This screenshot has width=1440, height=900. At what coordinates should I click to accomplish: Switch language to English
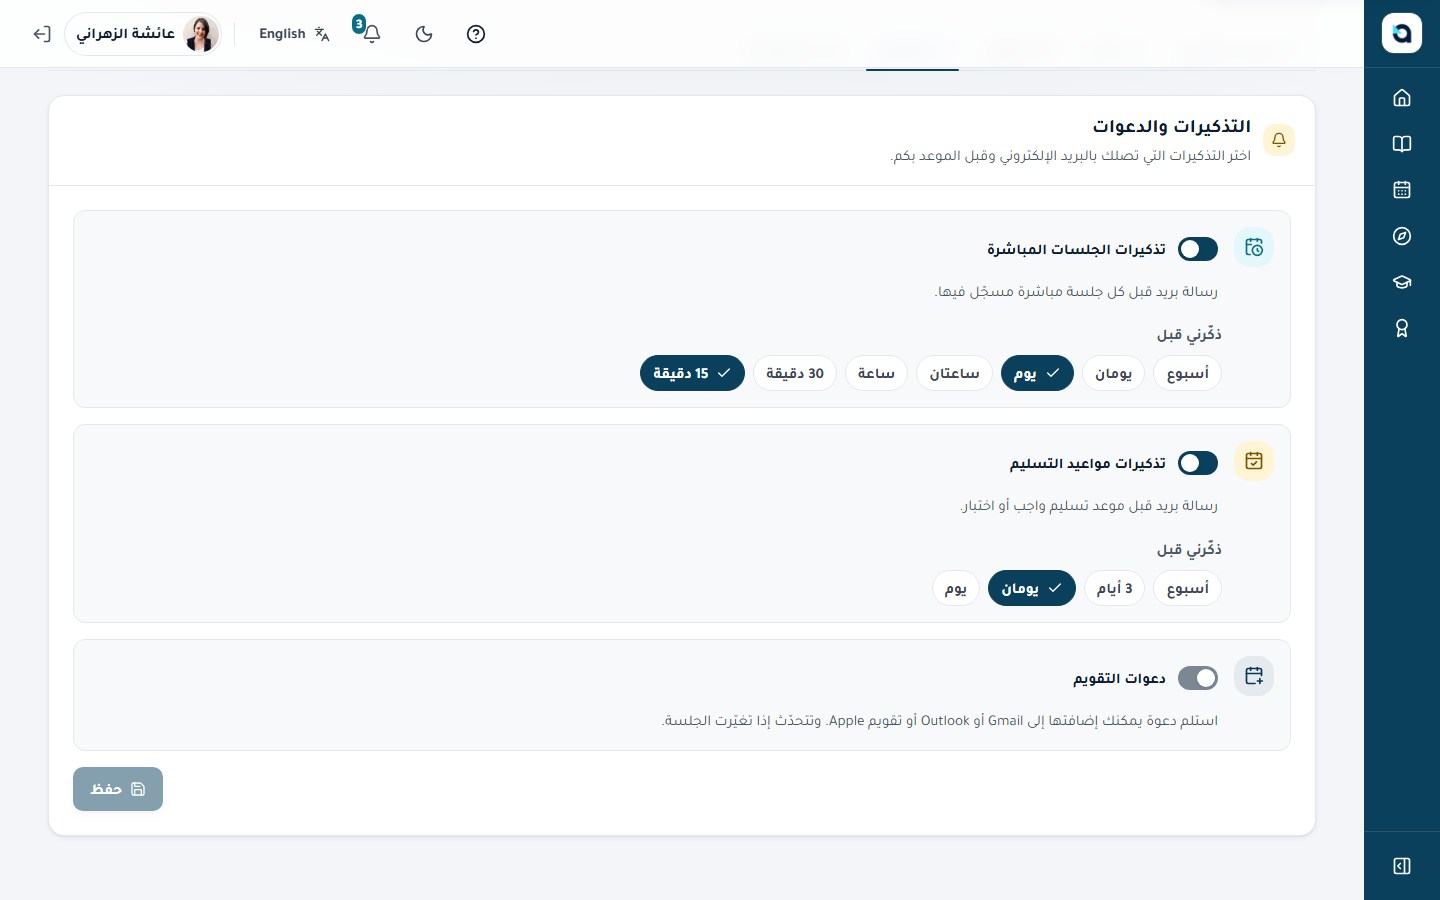pyautogui.click(x=294, y=34)
